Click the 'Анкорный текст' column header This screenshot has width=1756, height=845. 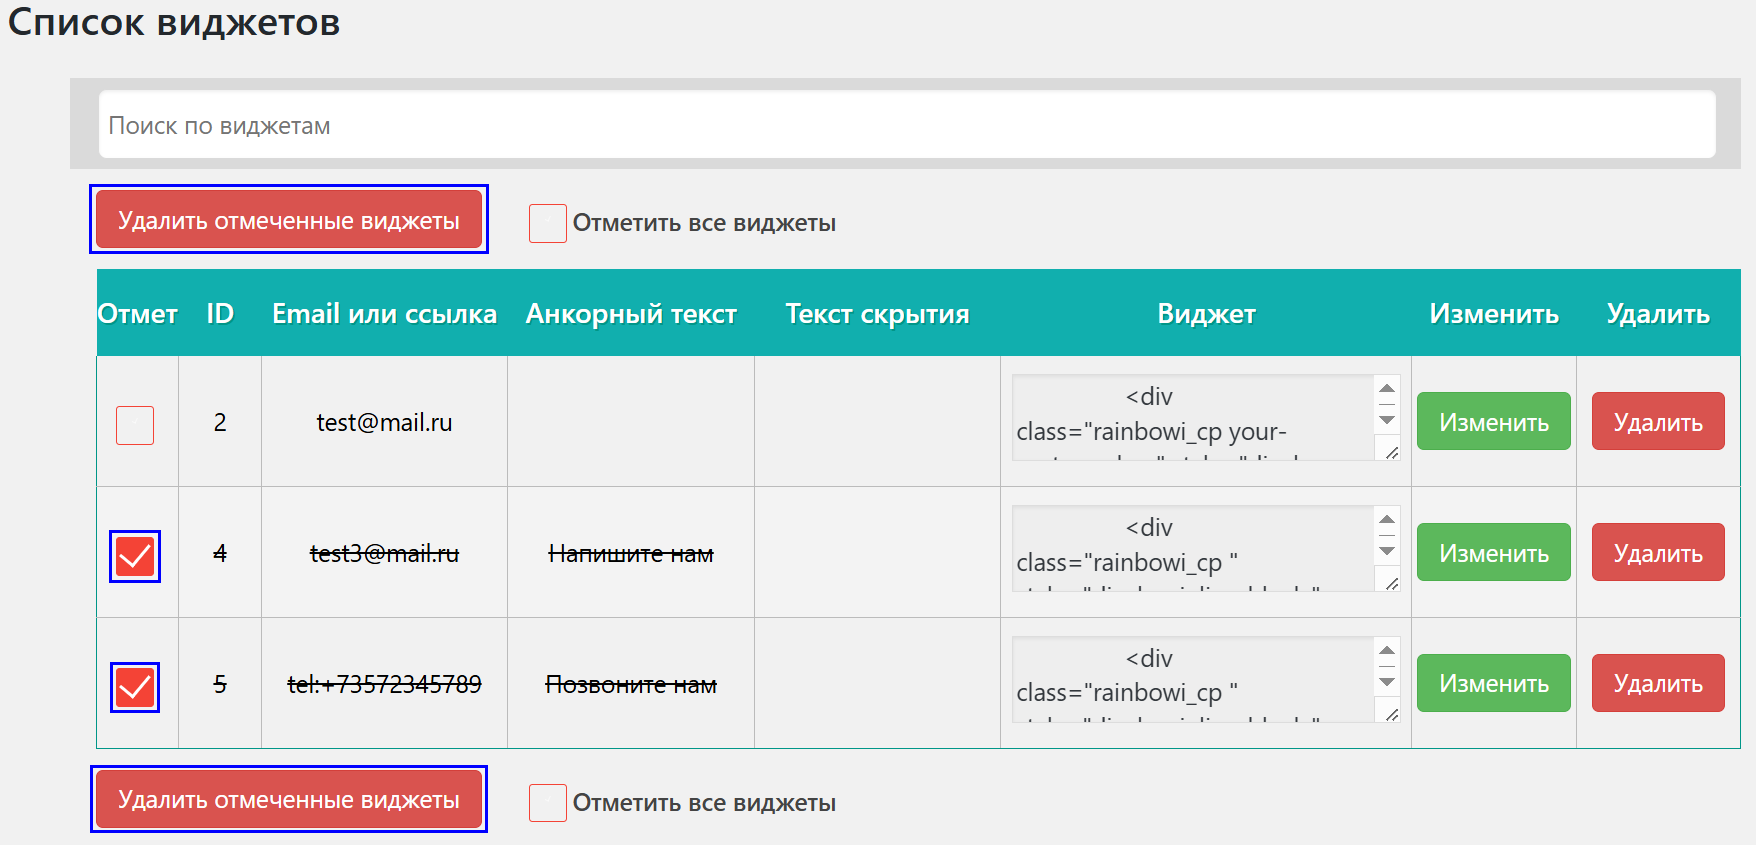[x=631, y=314]
